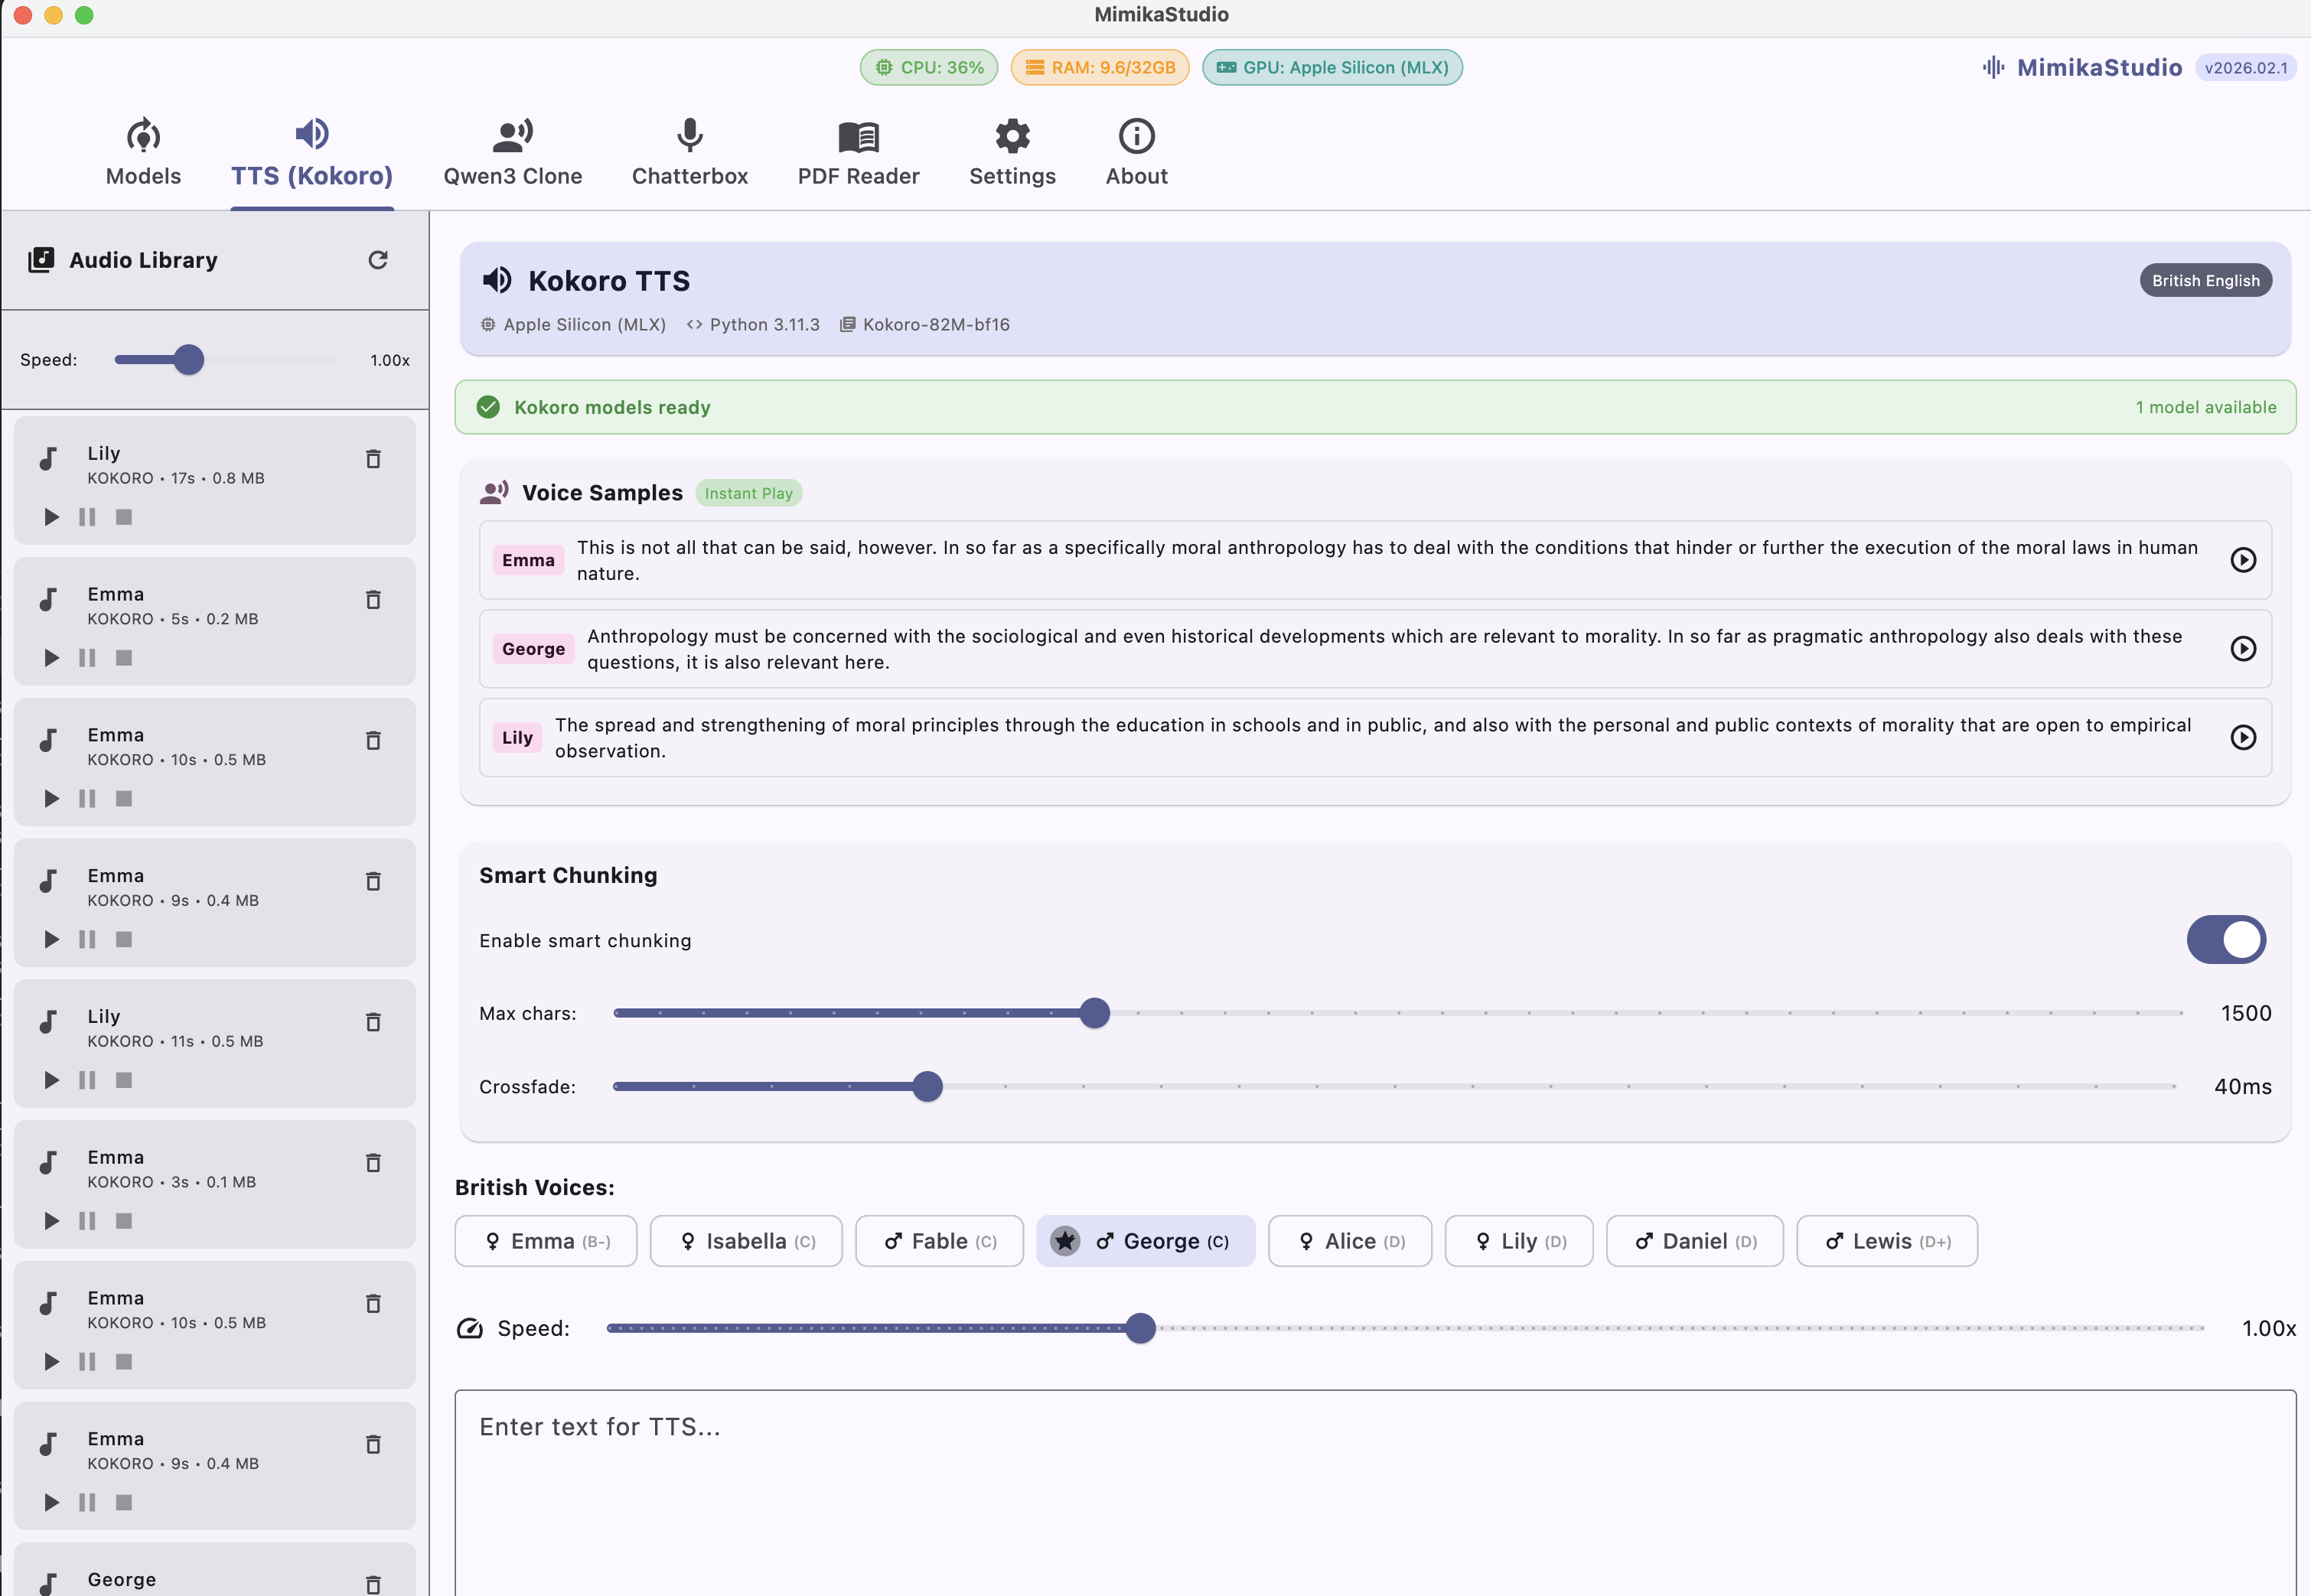Select the Isabella British voice

click(x=745, y=1240)
